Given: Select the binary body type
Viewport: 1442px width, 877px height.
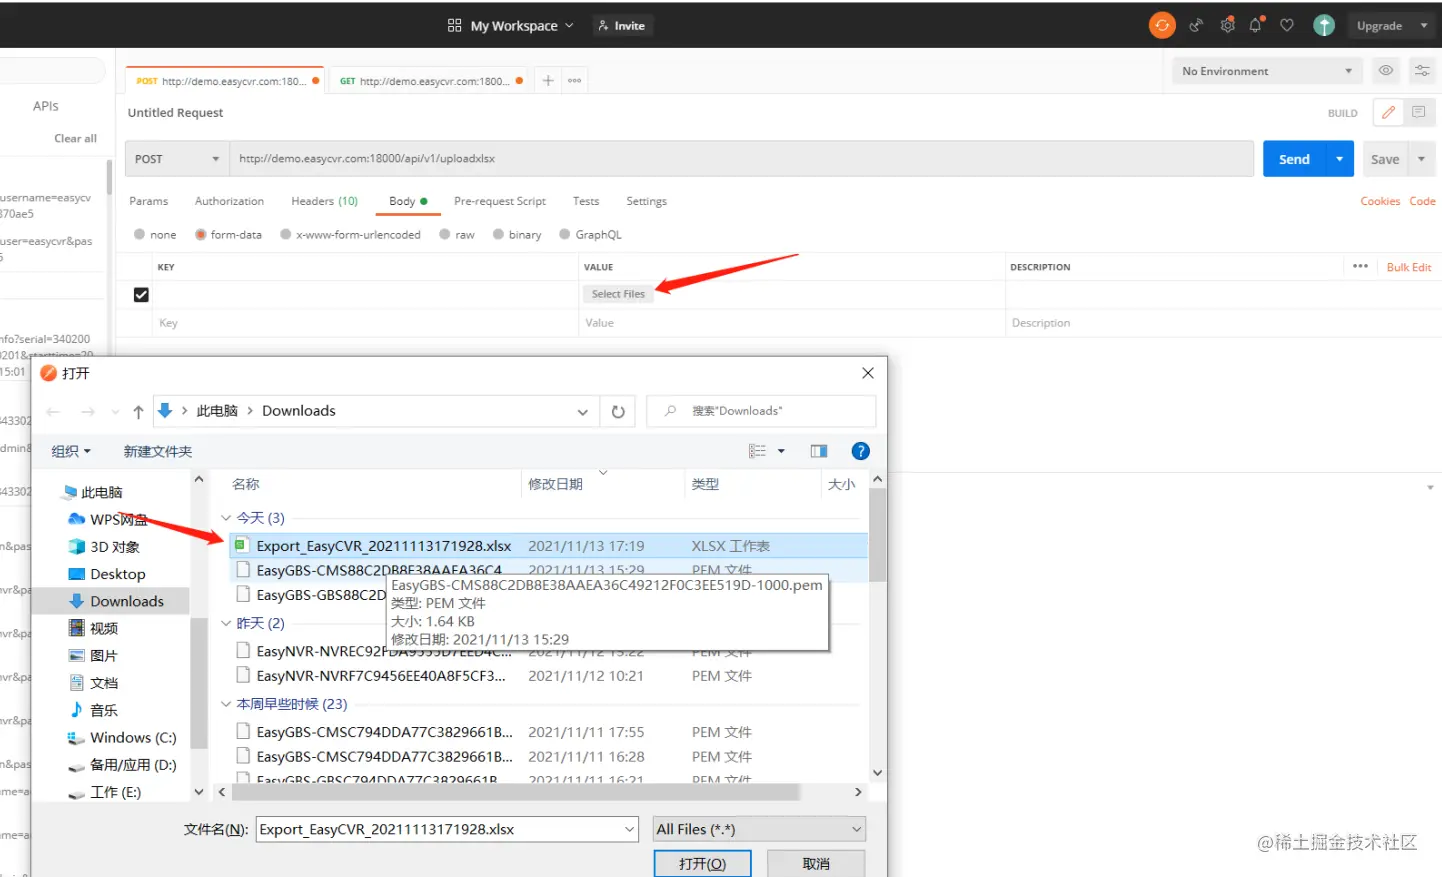Looking at the screenshot, I should pos(498,235).
